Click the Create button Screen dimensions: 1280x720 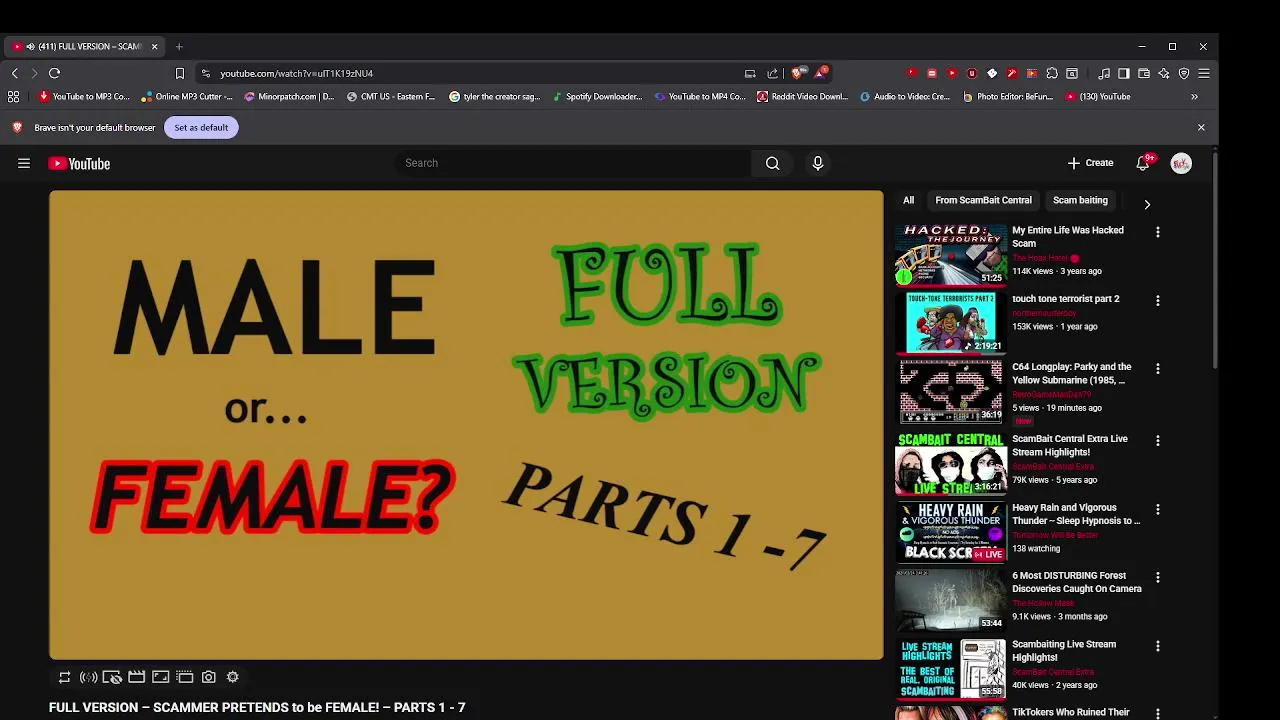1090,163
